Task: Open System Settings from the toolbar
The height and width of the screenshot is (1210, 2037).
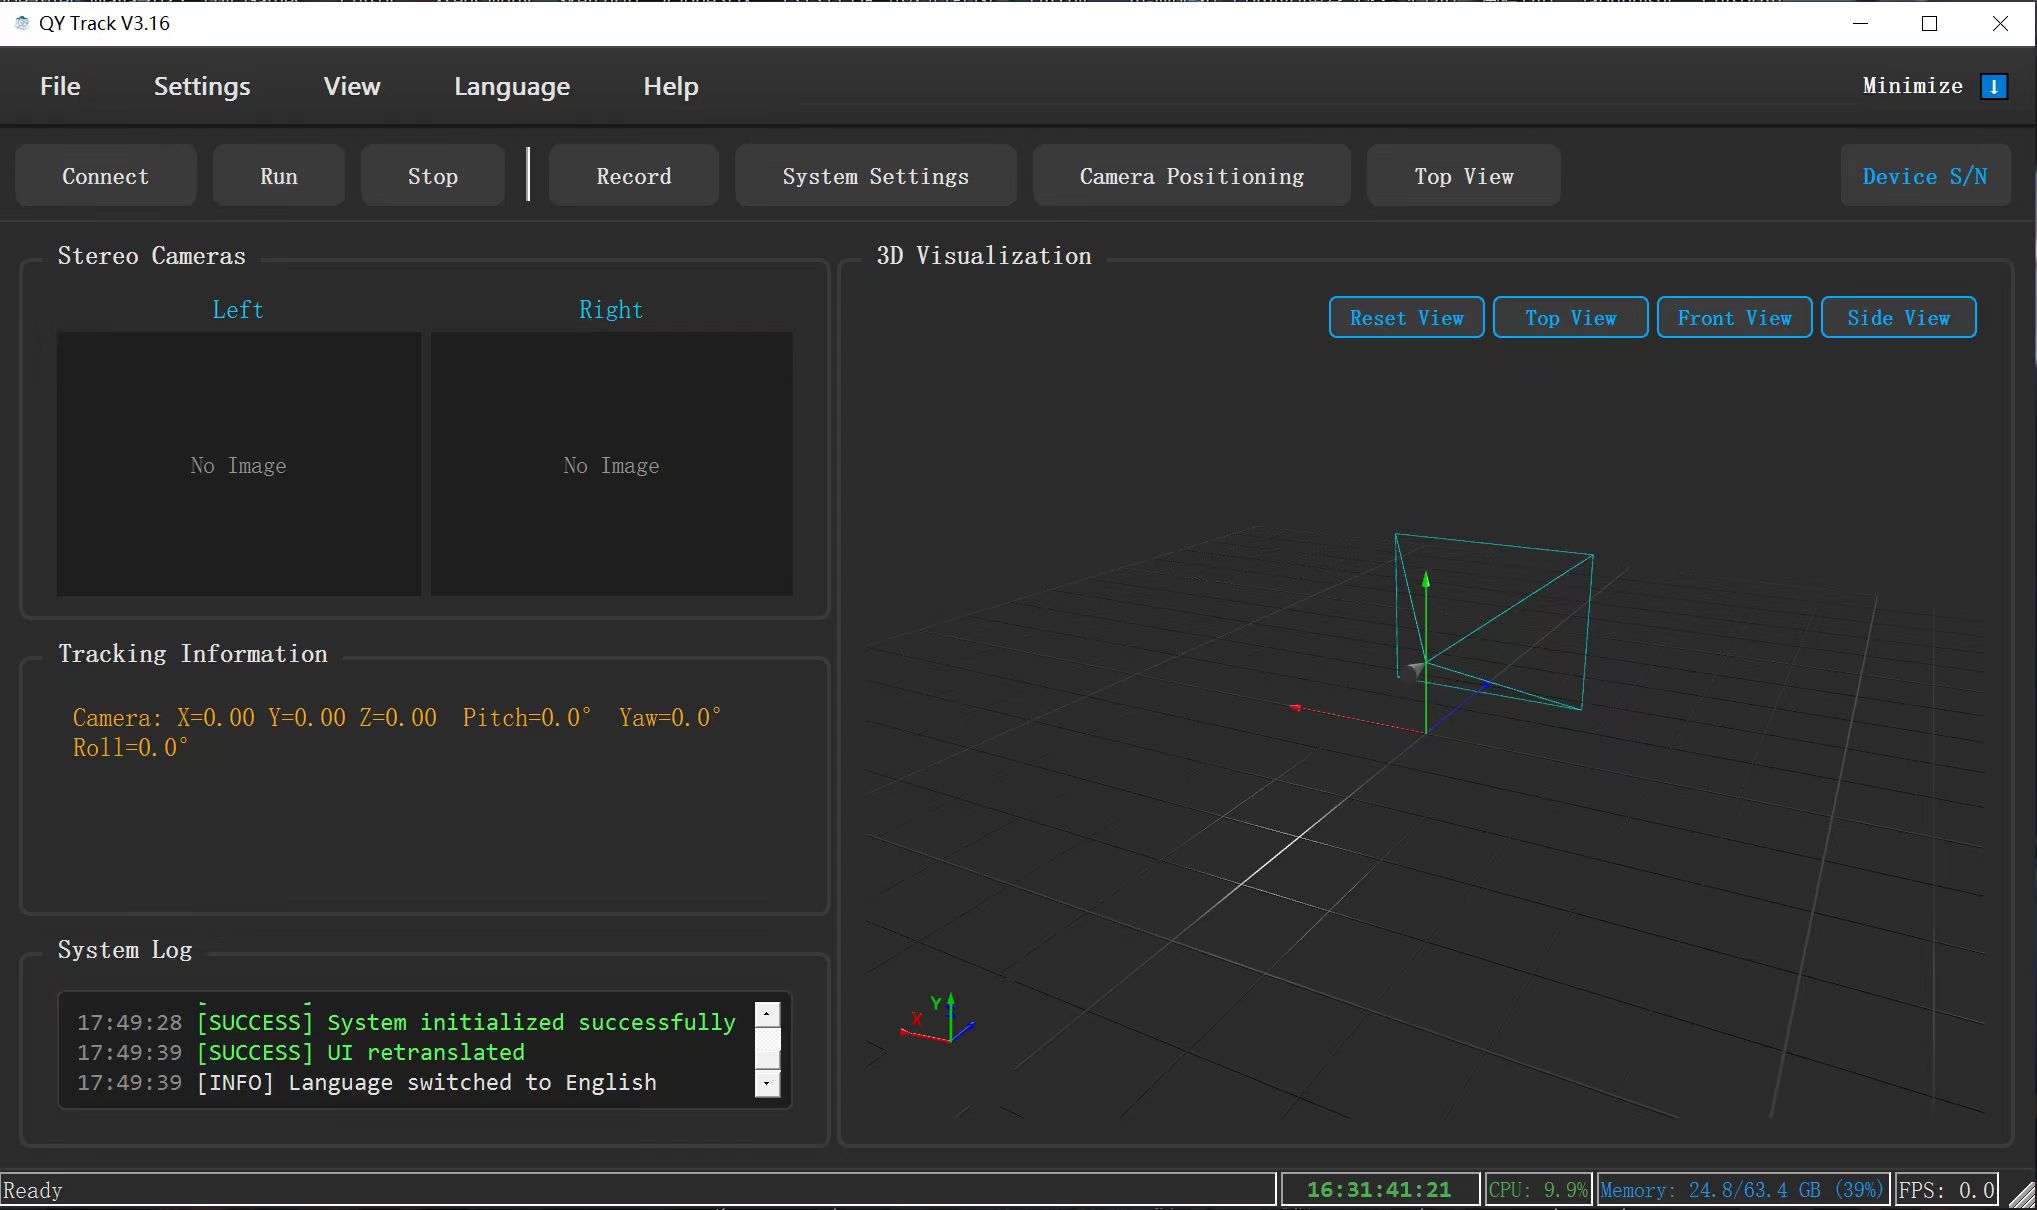Action: (x=876, y=176)
